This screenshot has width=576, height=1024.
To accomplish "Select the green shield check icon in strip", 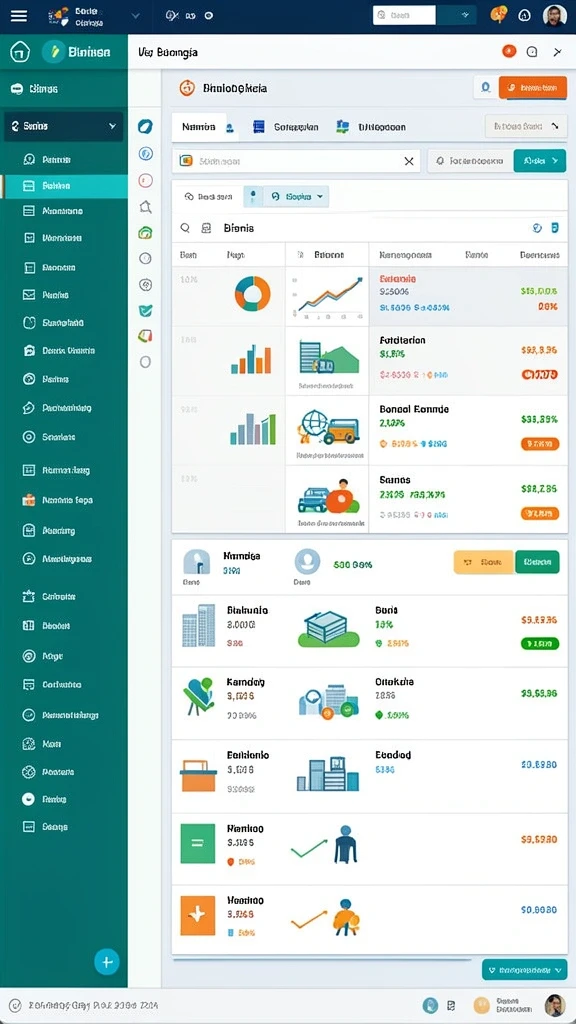I will pyautogui.click(x=146, y=311).
